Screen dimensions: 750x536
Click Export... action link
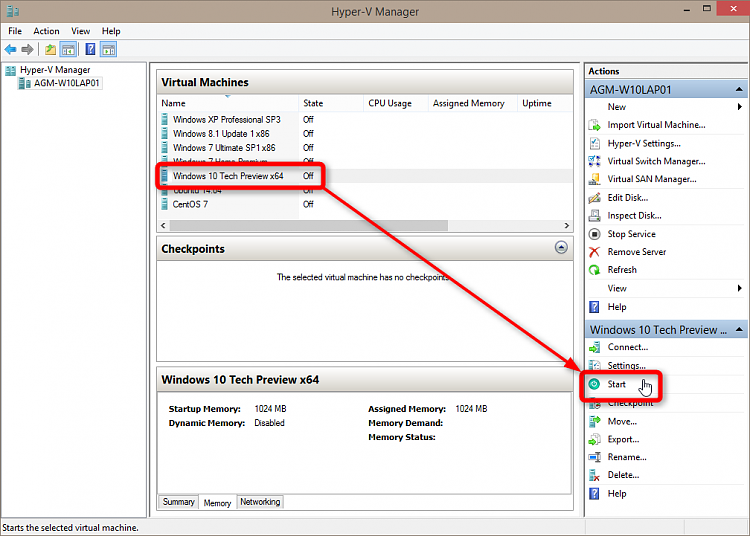pyautogui.click(x=623, y=439)
